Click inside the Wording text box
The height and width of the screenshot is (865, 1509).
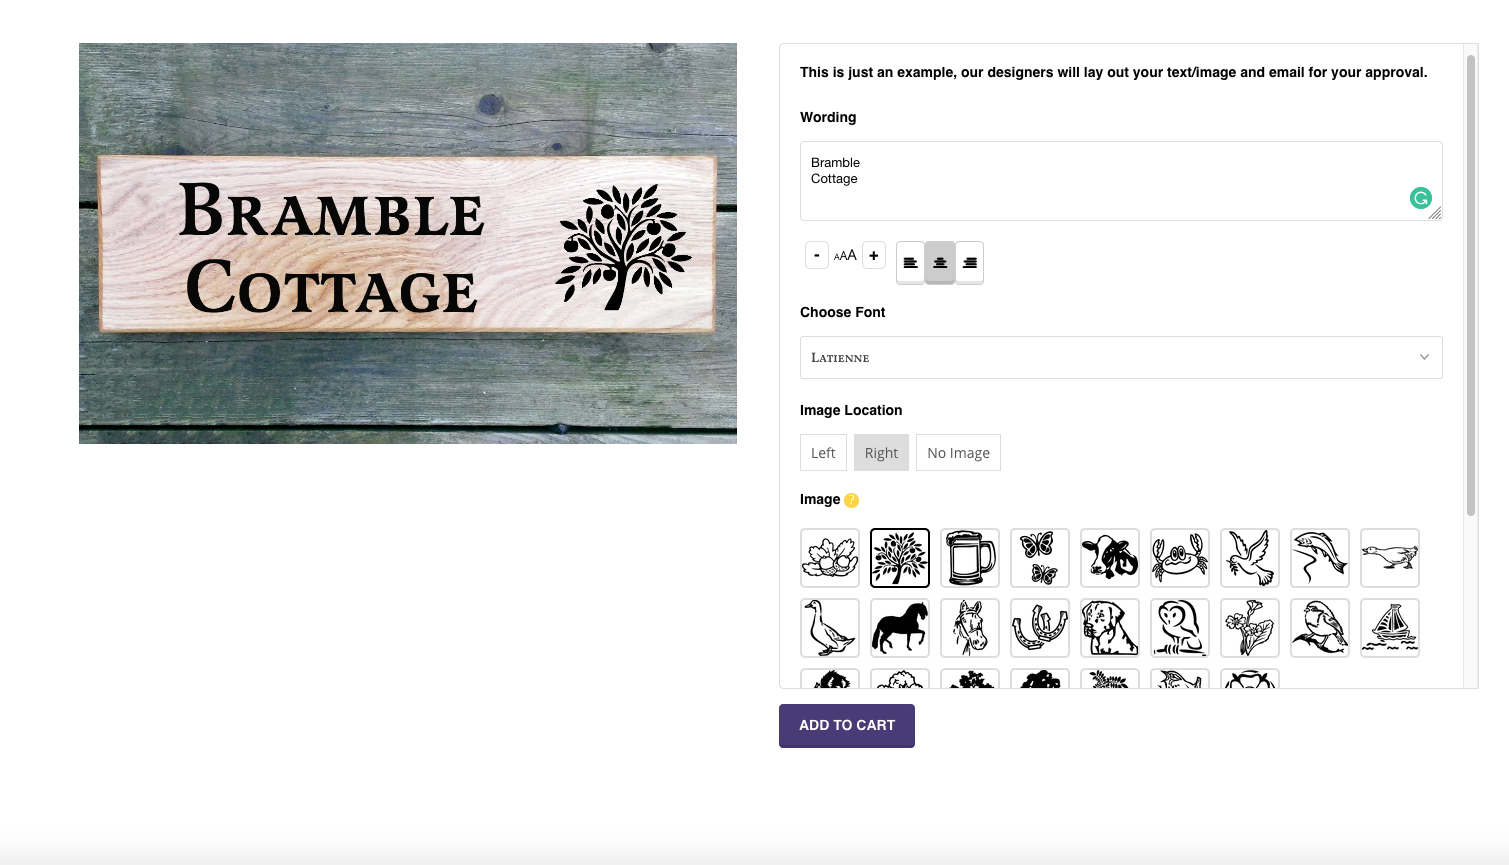[x=1100, y=180]
